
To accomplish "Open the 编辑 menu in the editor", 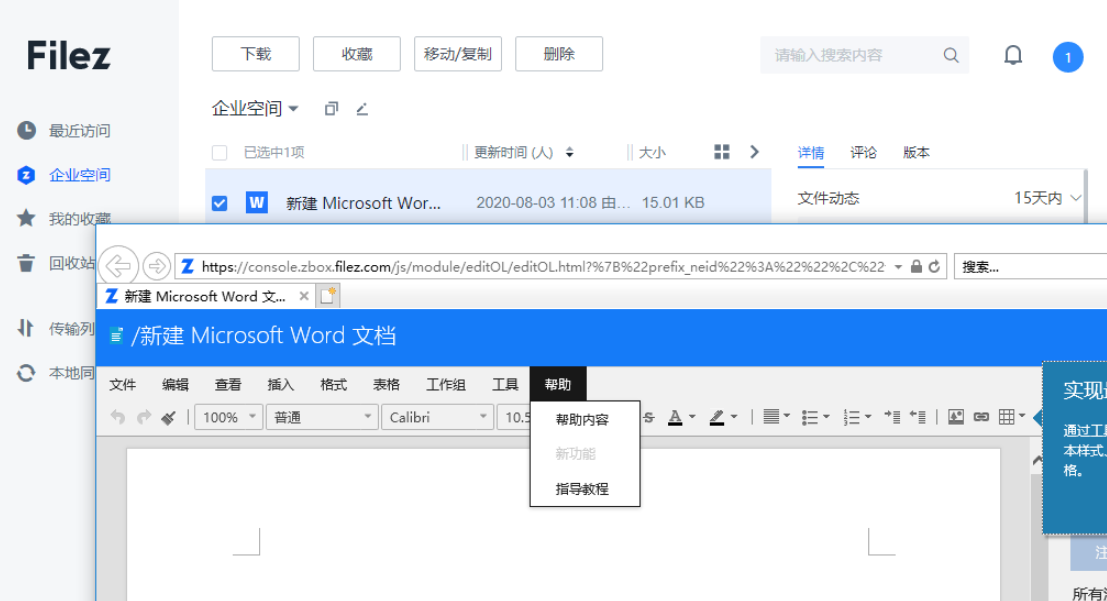I will 175,384.
